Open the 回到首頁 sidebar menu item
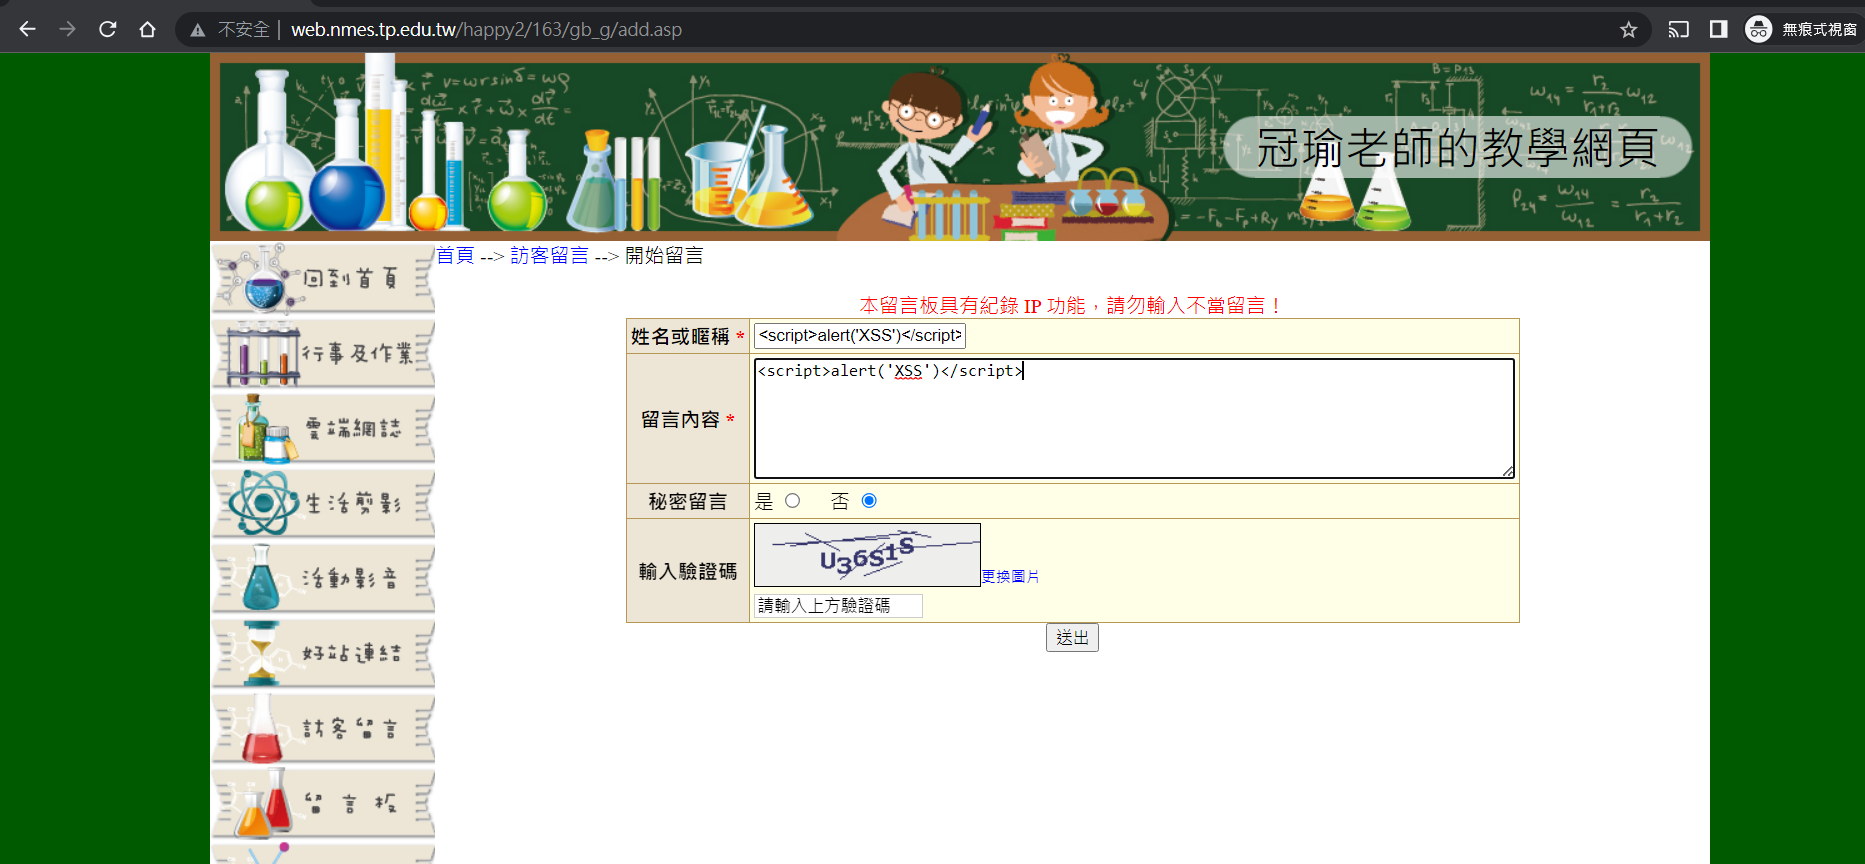The image size is (1865, 864). [323, 279]
